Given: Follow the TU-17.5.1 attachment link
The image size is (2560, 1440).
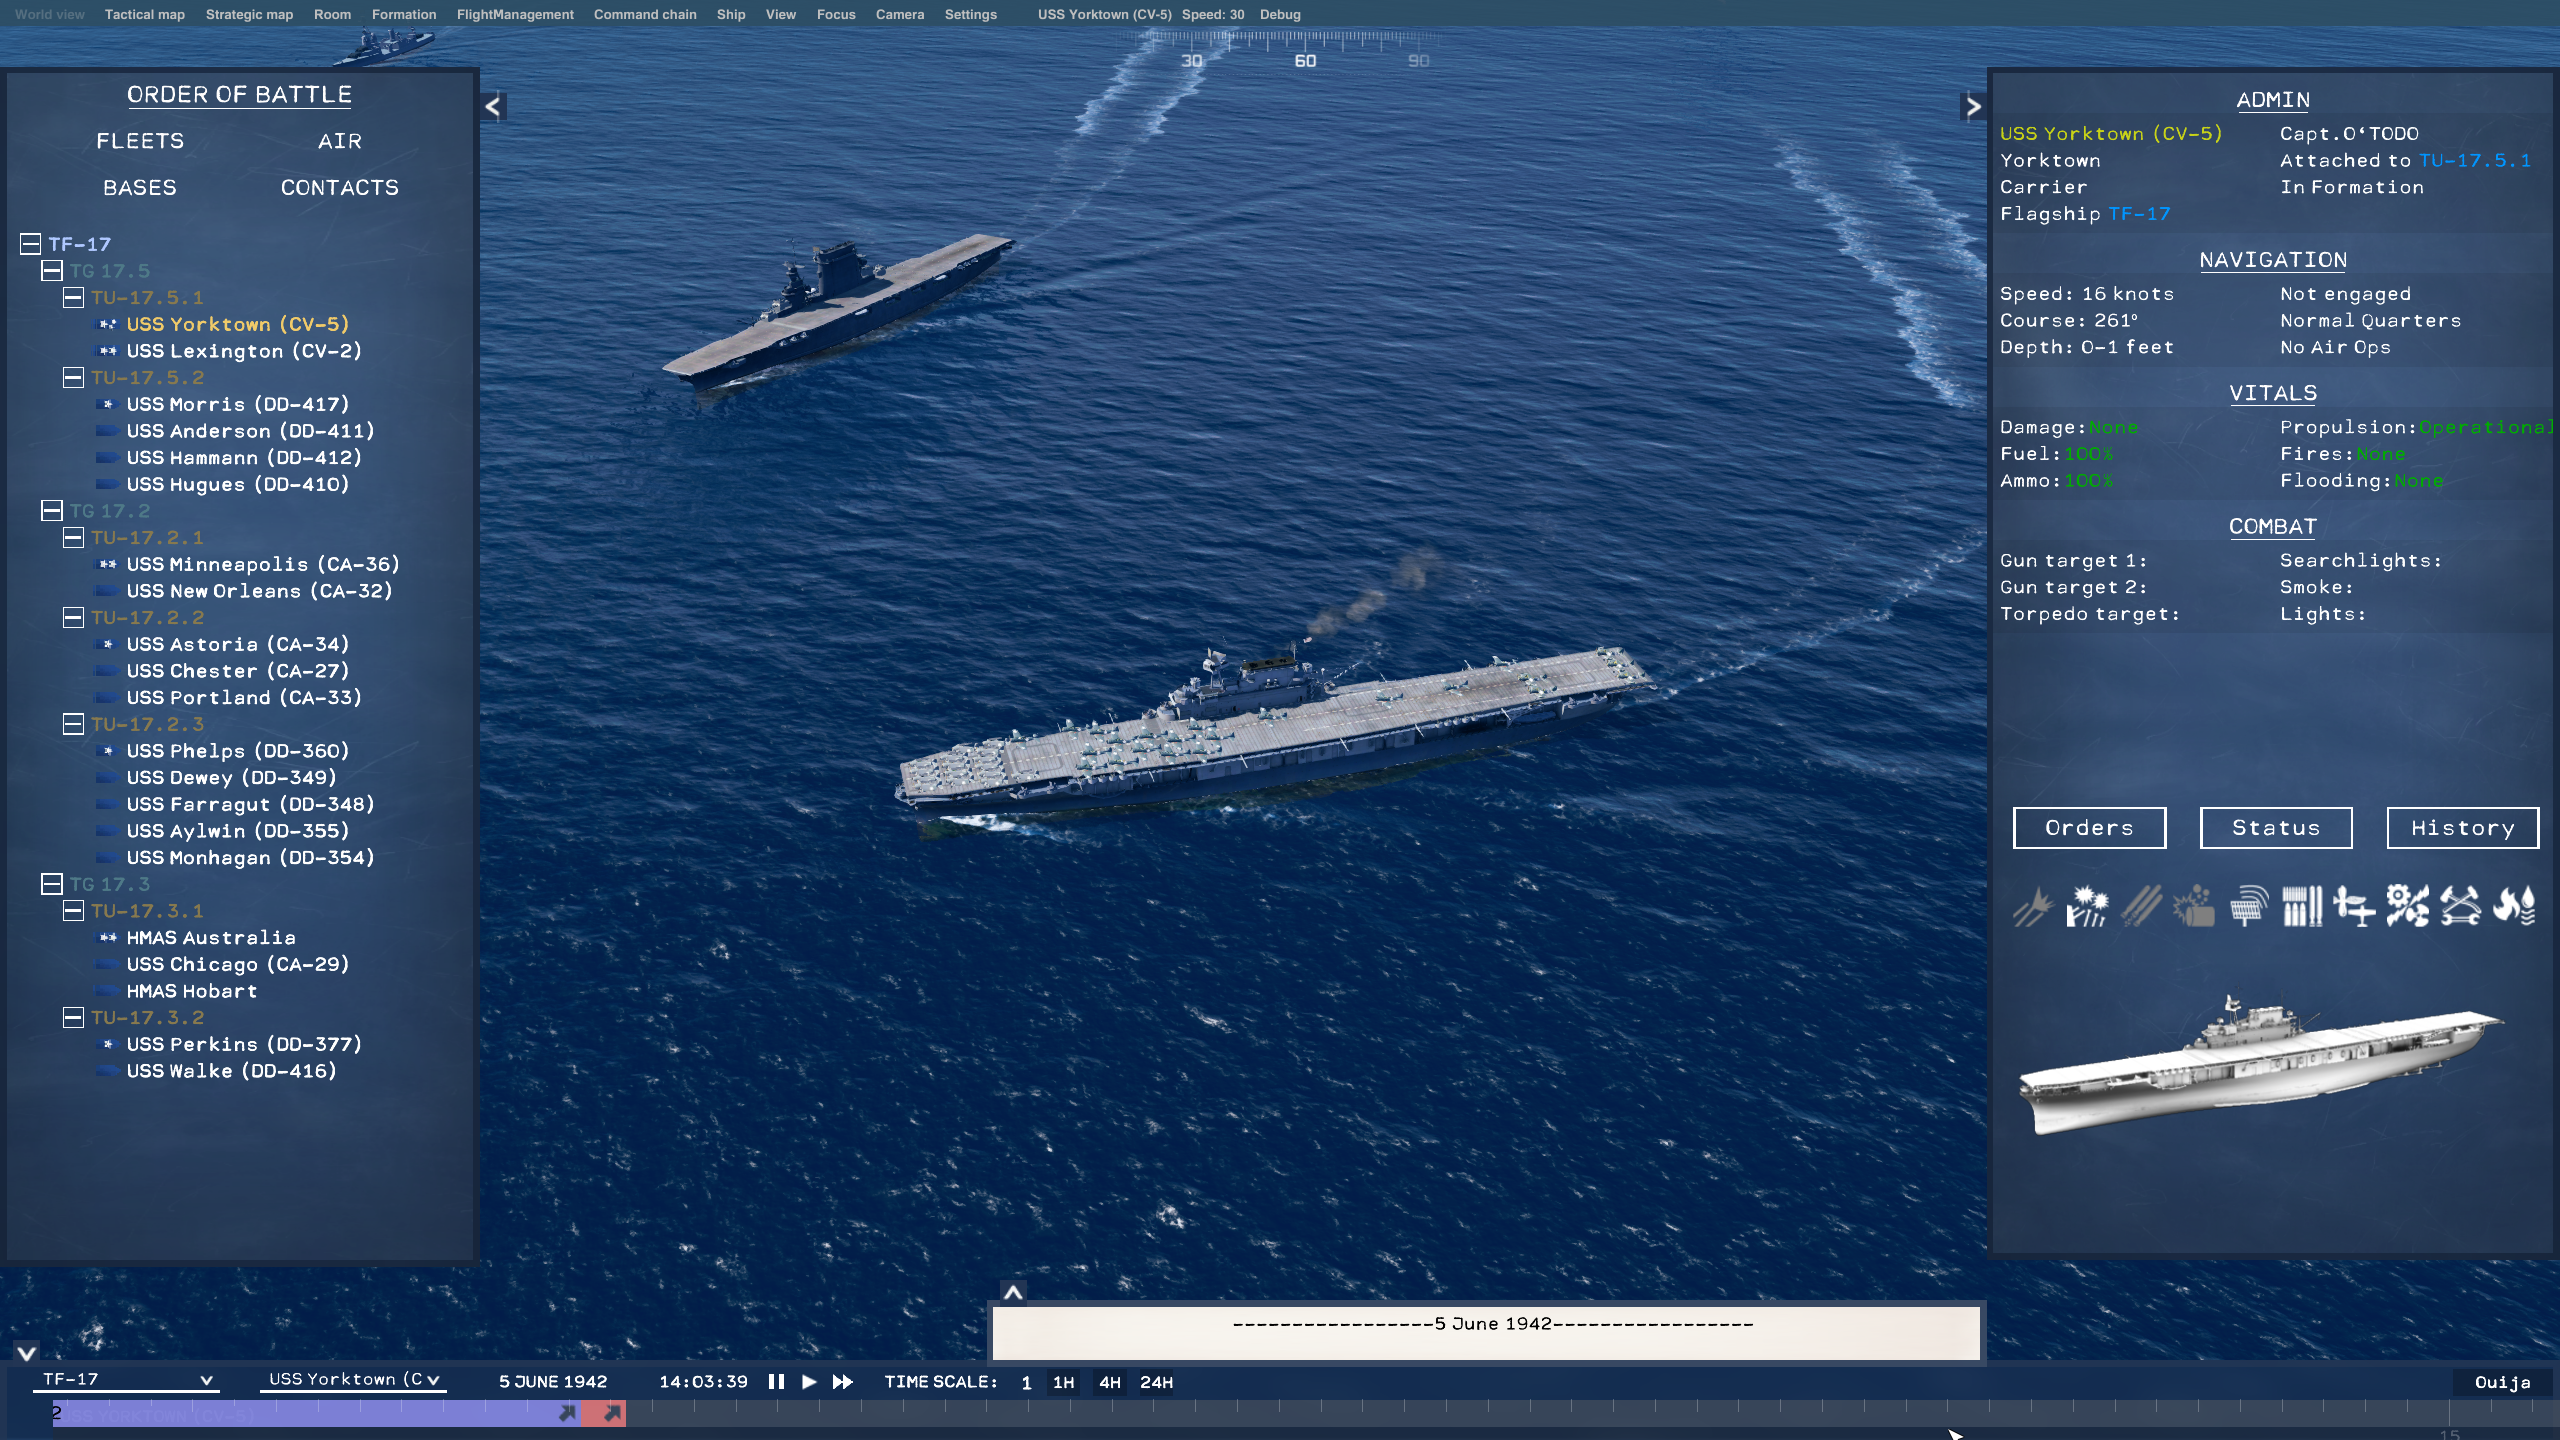Looking at the screenshot, I should [2475, 160].
